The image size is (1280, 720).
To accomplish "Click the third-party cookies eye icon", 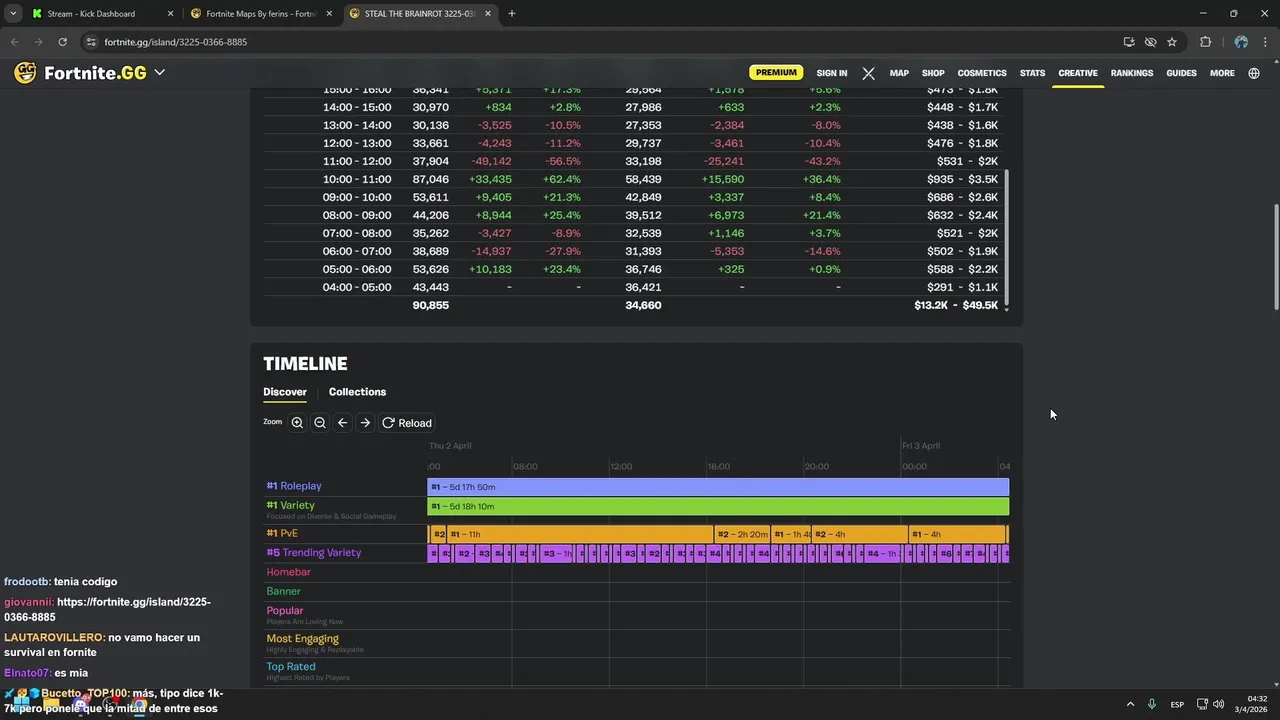I will pos(1150,42).
